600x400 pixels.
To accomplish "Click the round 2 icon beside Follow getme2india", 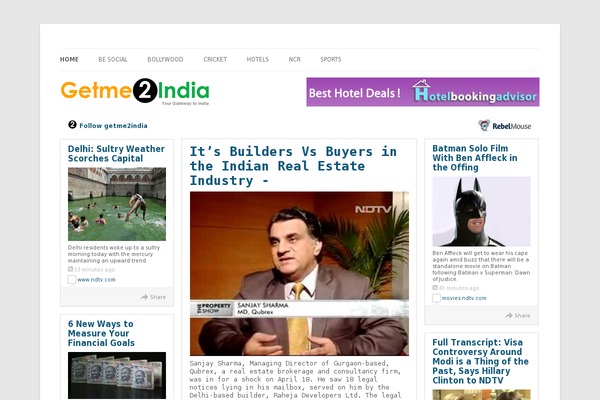I will (x=72, y=125).
